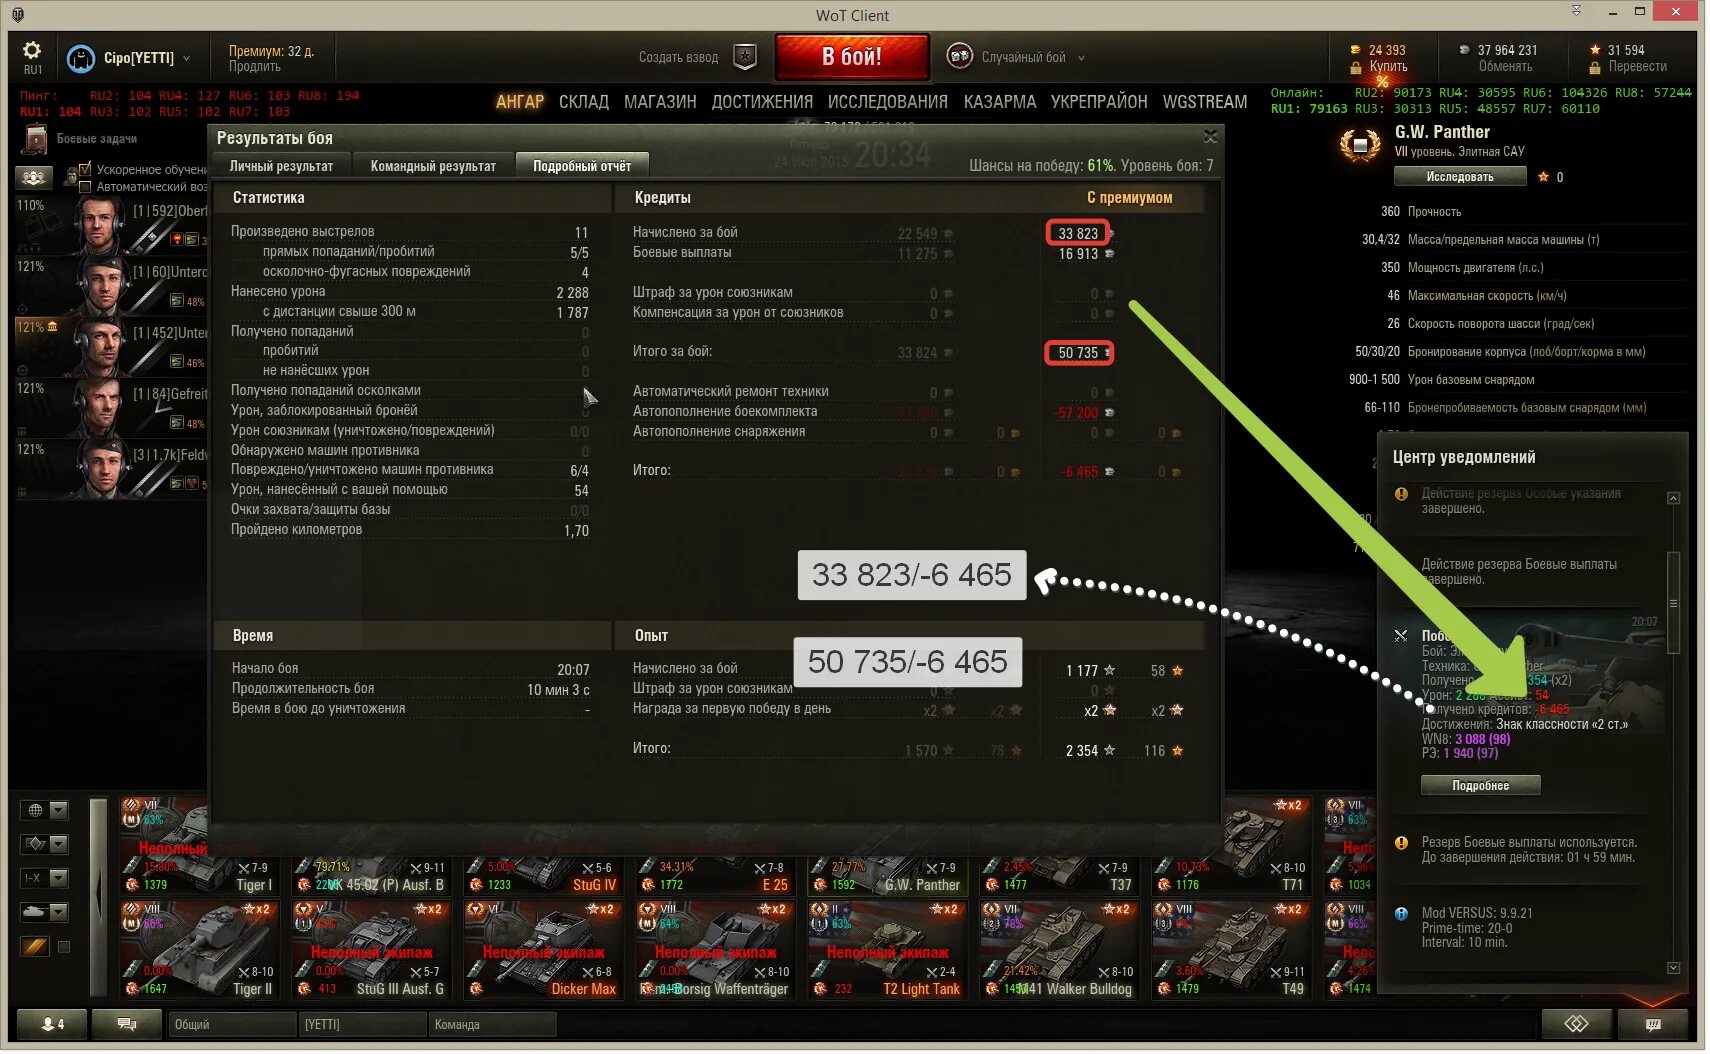Viewport: 1710px width, 1054px height.
Task: Click the gold coins icon
Action: point(1356,50)
